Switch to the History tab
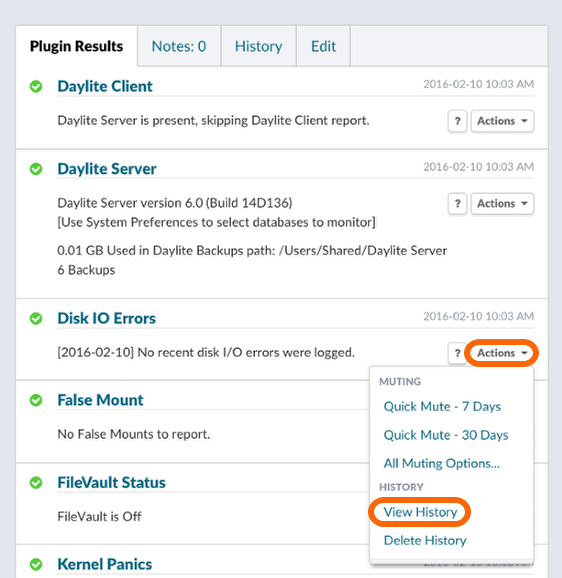 click(x=259, y=46)
